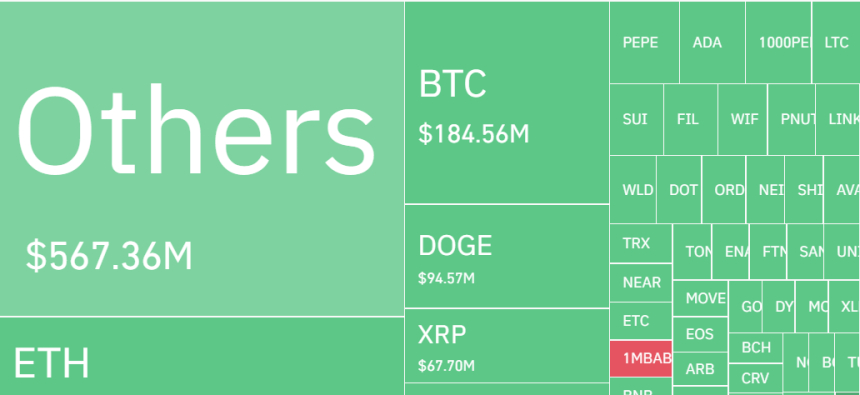Screen dimensions: 860x395
Task: Click the ETC tile
Action: [x=641, y=320]
